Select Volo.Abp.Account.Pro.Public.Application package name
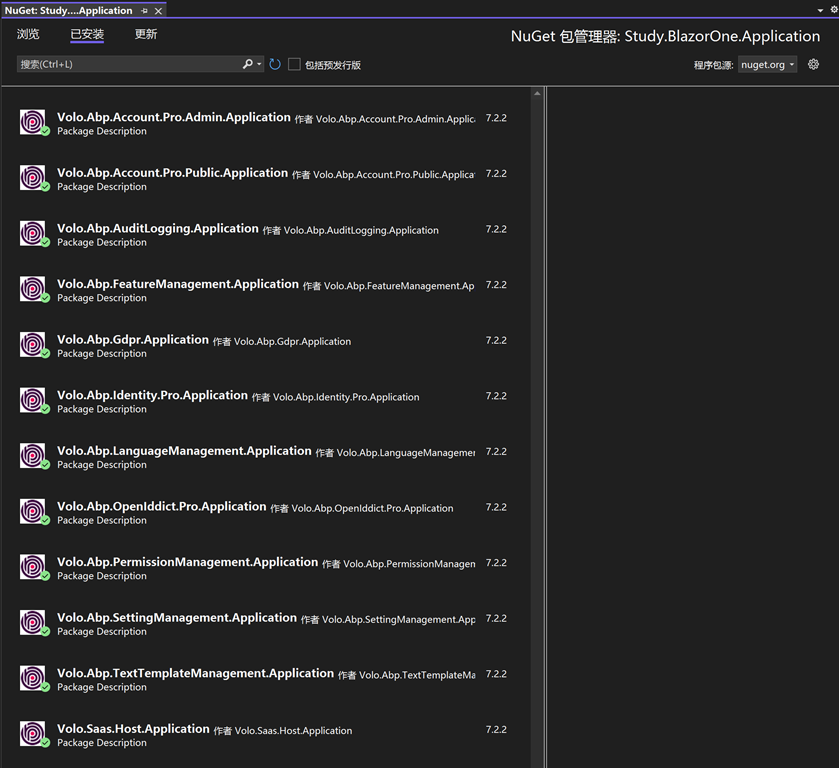Screen dimensions: 839x768 coord(172,173)
